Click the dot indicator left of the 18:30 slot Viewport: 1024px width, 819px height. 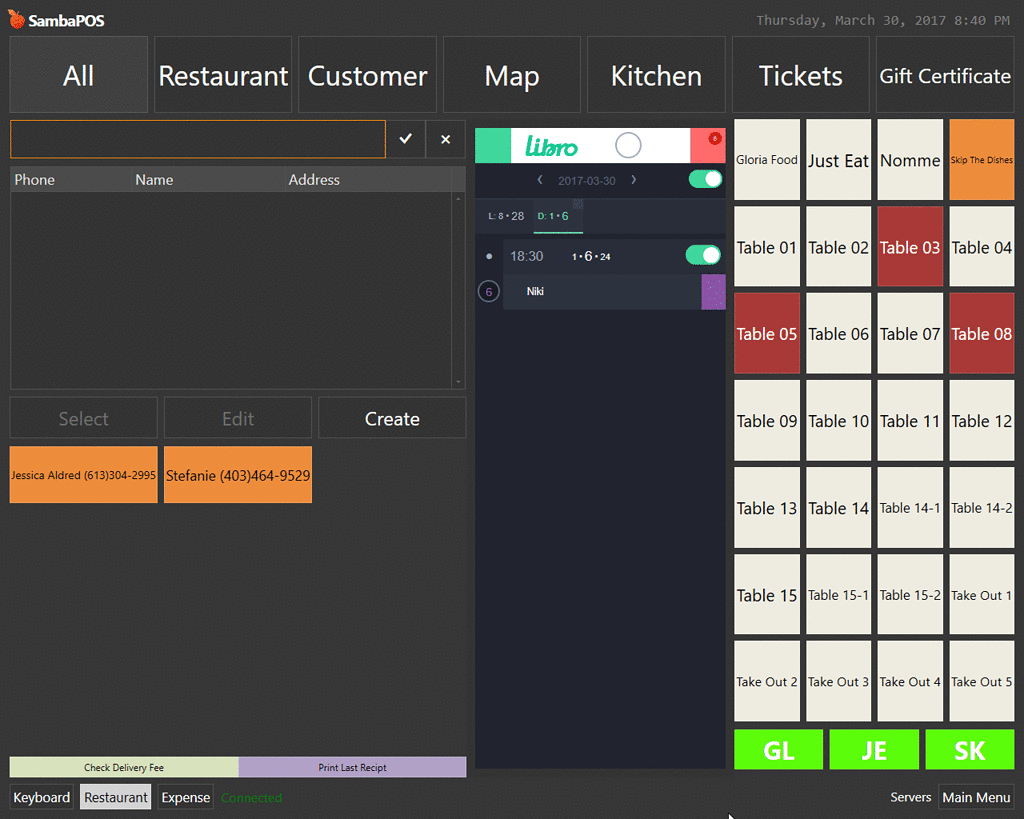point(489,255)
